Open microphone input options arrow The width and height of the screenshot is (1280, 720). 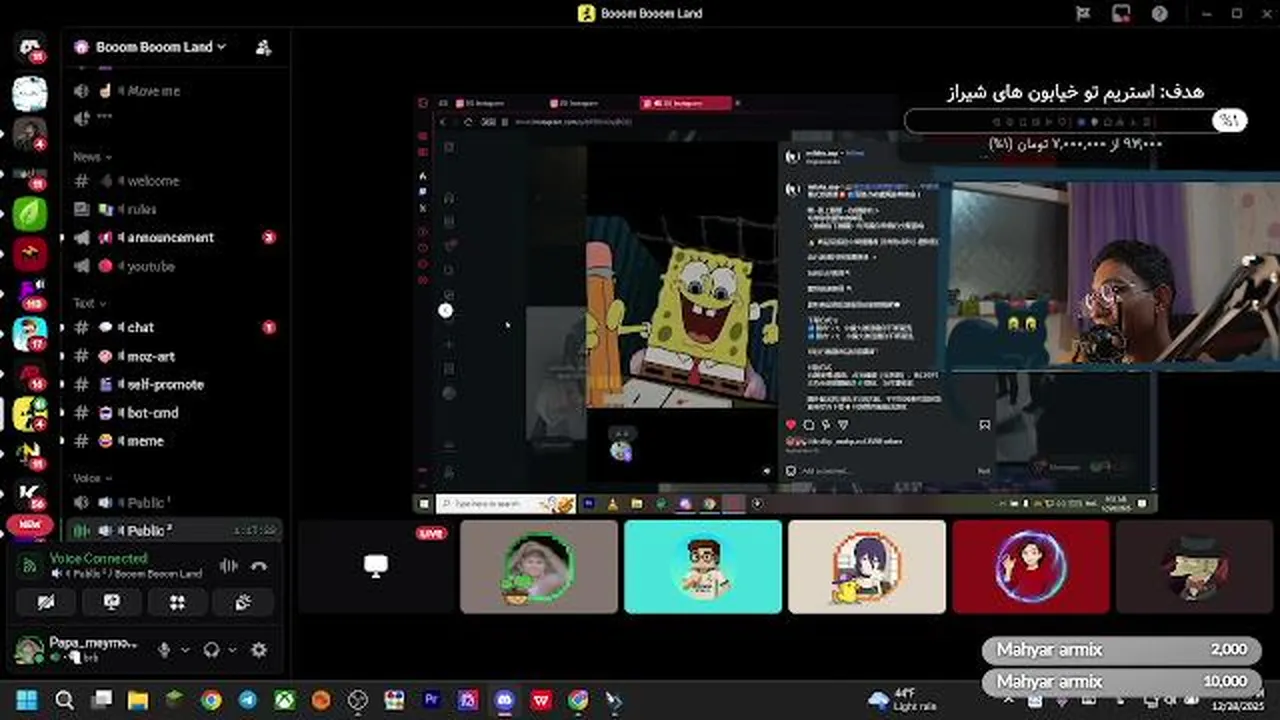coord(184,650)
